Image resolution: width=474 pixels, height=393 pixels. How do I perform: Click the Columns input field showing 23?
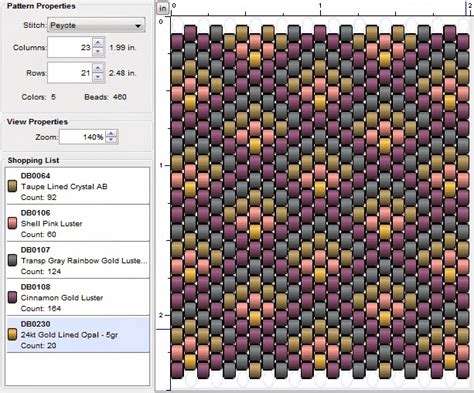coord(70,47)
